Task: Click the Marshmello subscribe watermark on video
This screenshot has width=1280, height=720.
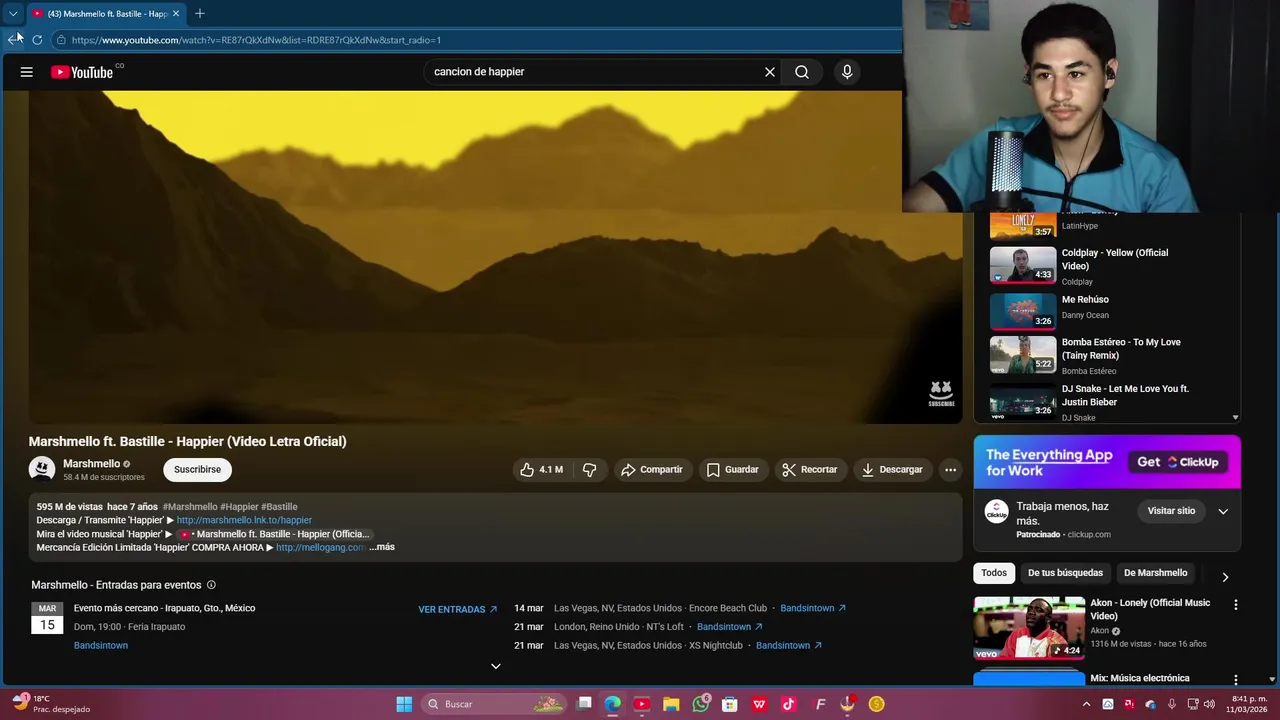Action: [941, 393]
